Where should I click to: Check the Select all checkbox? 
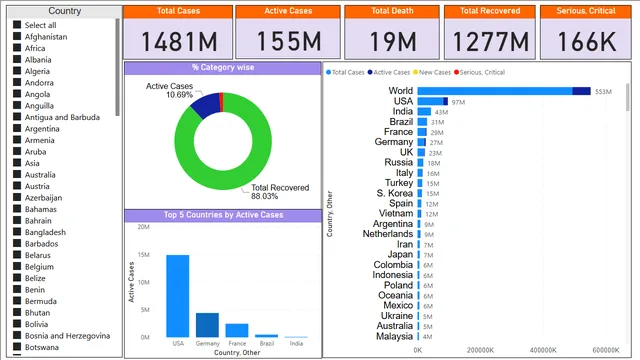[x=17, y=25]
